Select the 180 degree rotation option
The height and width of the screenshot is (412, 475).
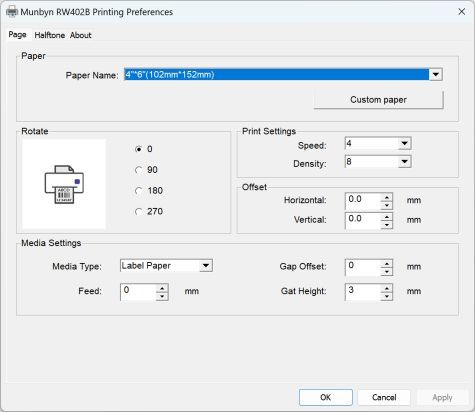click(x=149, y=191)
